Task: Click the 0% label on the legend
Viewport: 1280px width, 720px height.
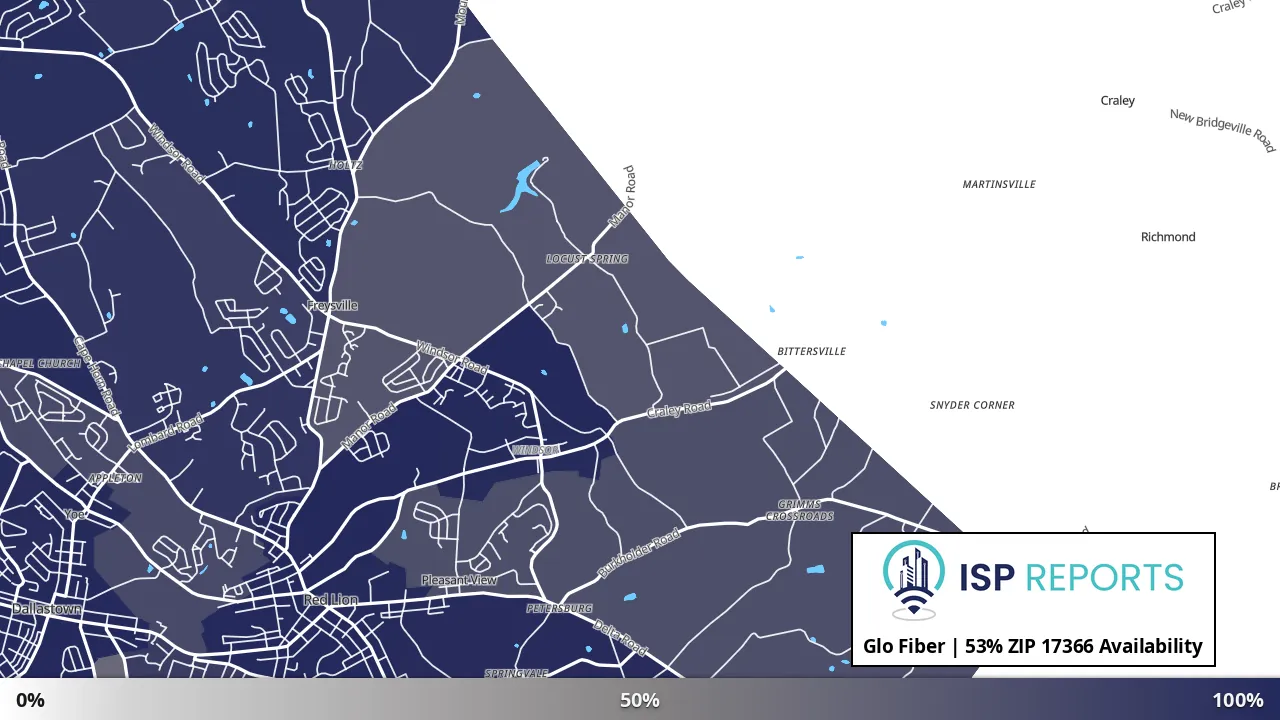Action: 30,700
